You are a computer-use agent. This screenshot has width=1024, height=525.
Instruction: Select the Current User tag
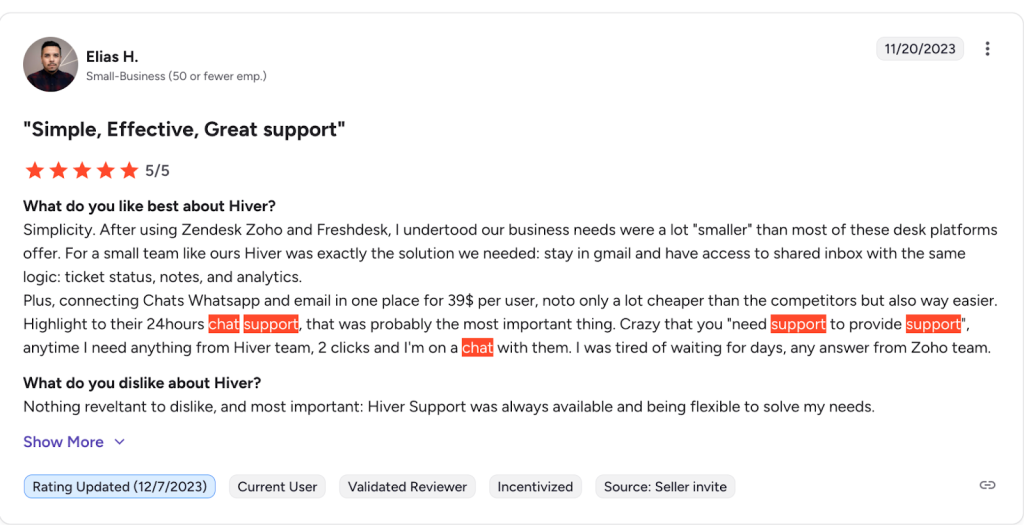pos(277,487)
